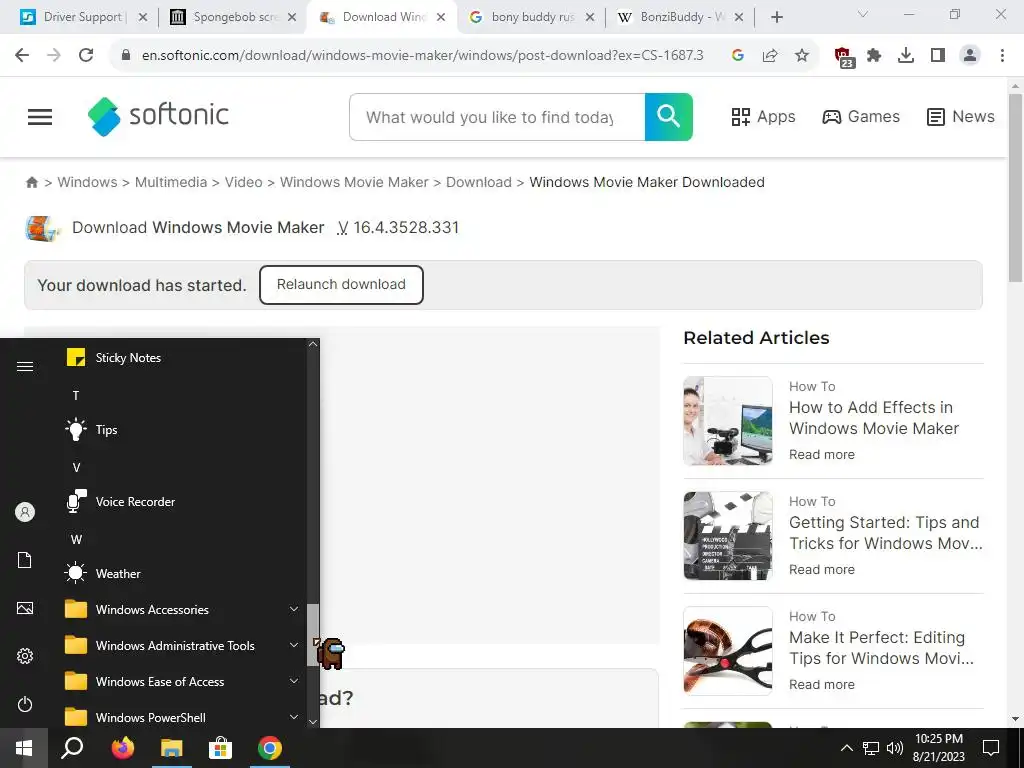The height and width of the screenshot is (768, 1024).
Task: Open Softonic News section
Action: pyautogui.click(x=961, y=117)
